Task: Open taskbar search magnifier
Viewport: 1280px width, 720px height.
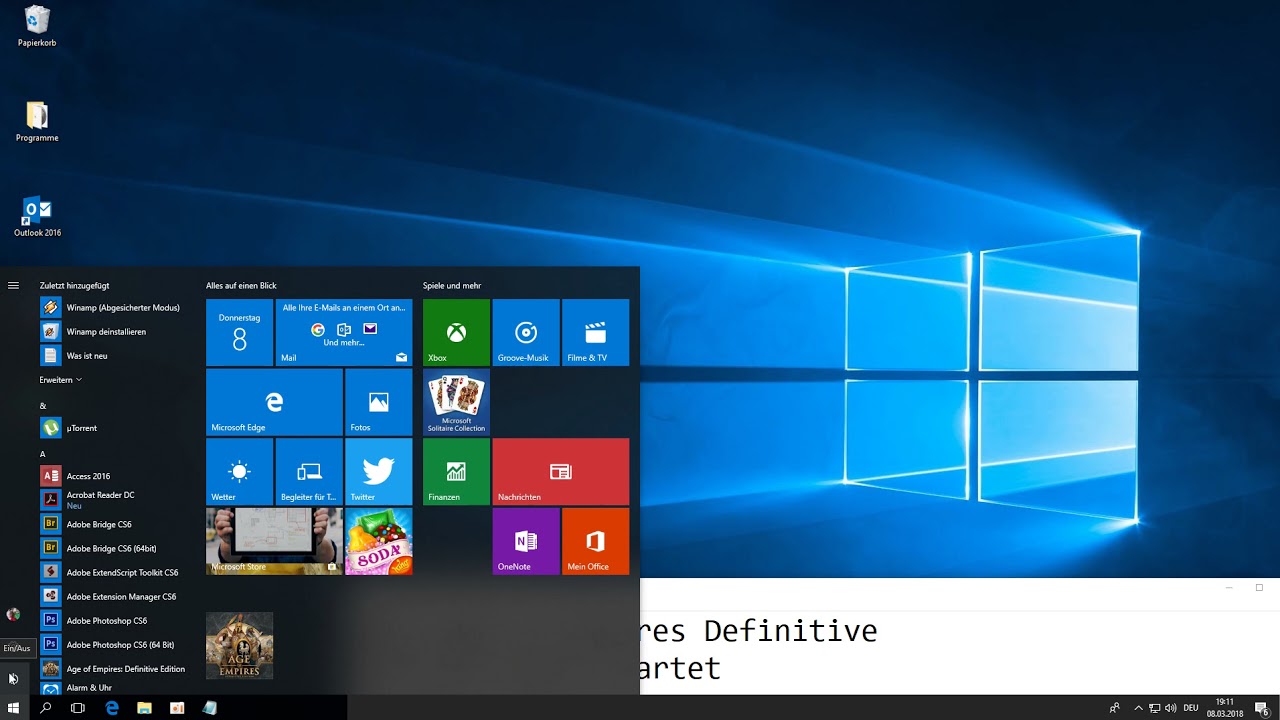Action: point(45,708)
